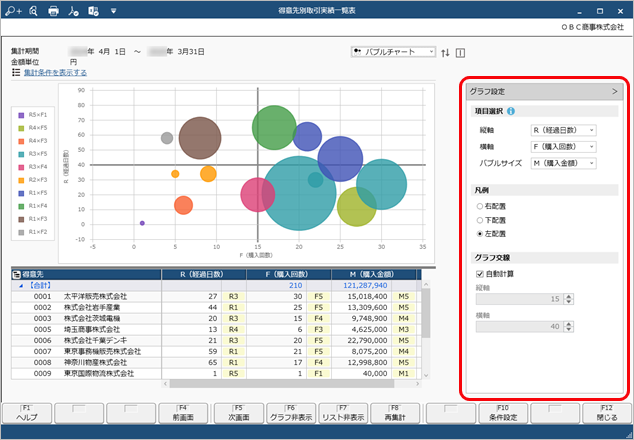
Task: Open the バブルサイズ M（購入金額） dropdown
Action: (x=563, y=163)
